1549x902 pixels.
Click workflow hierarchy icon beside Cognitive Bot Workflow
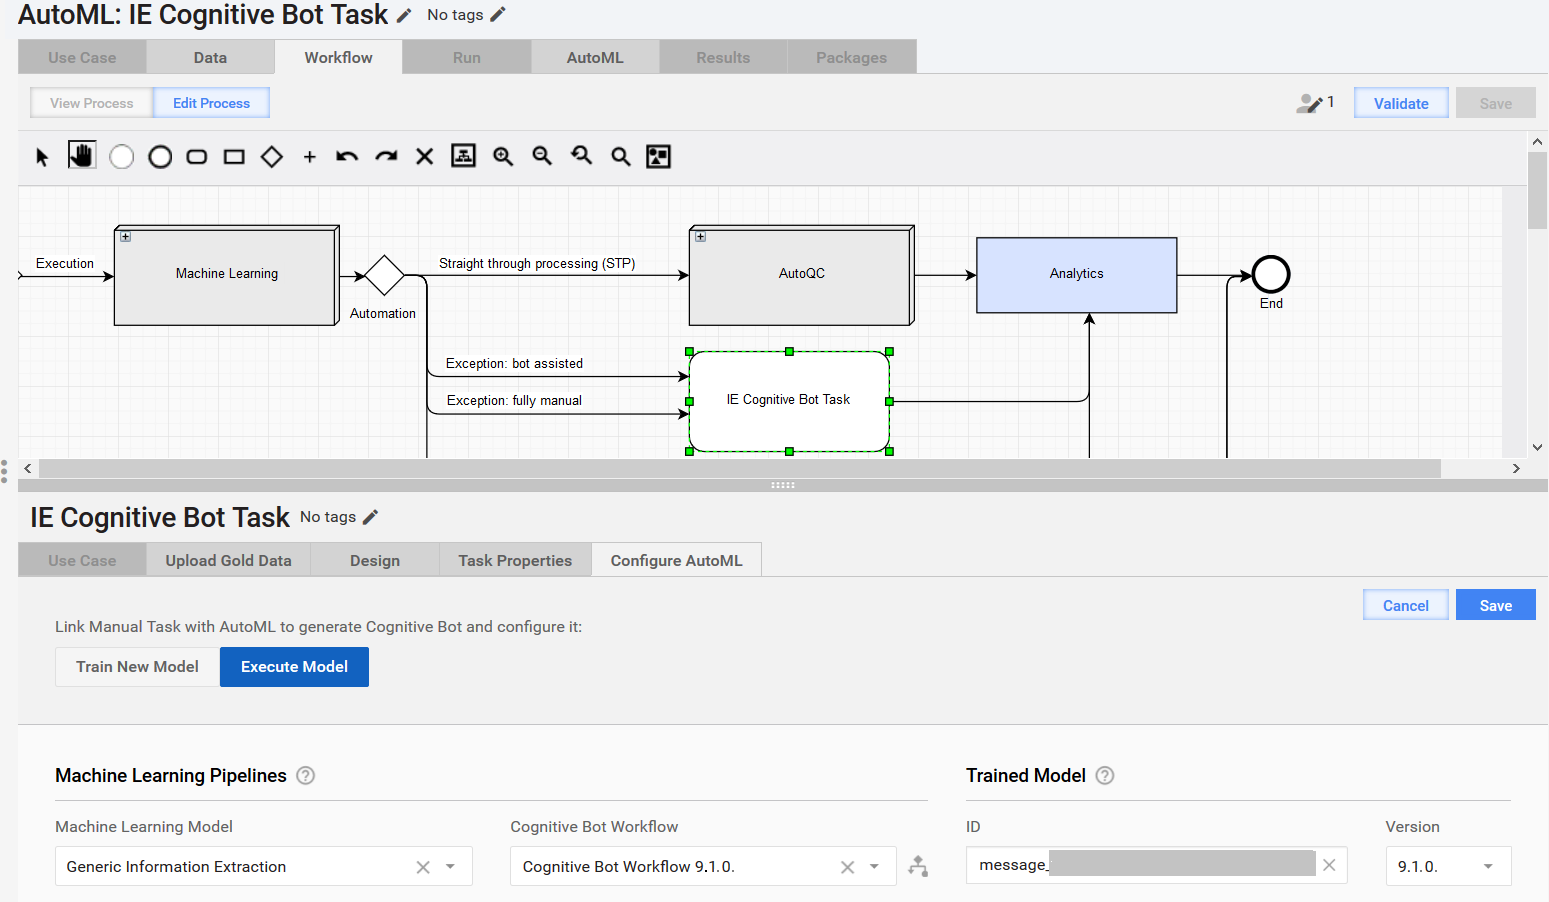click(918, 866)
